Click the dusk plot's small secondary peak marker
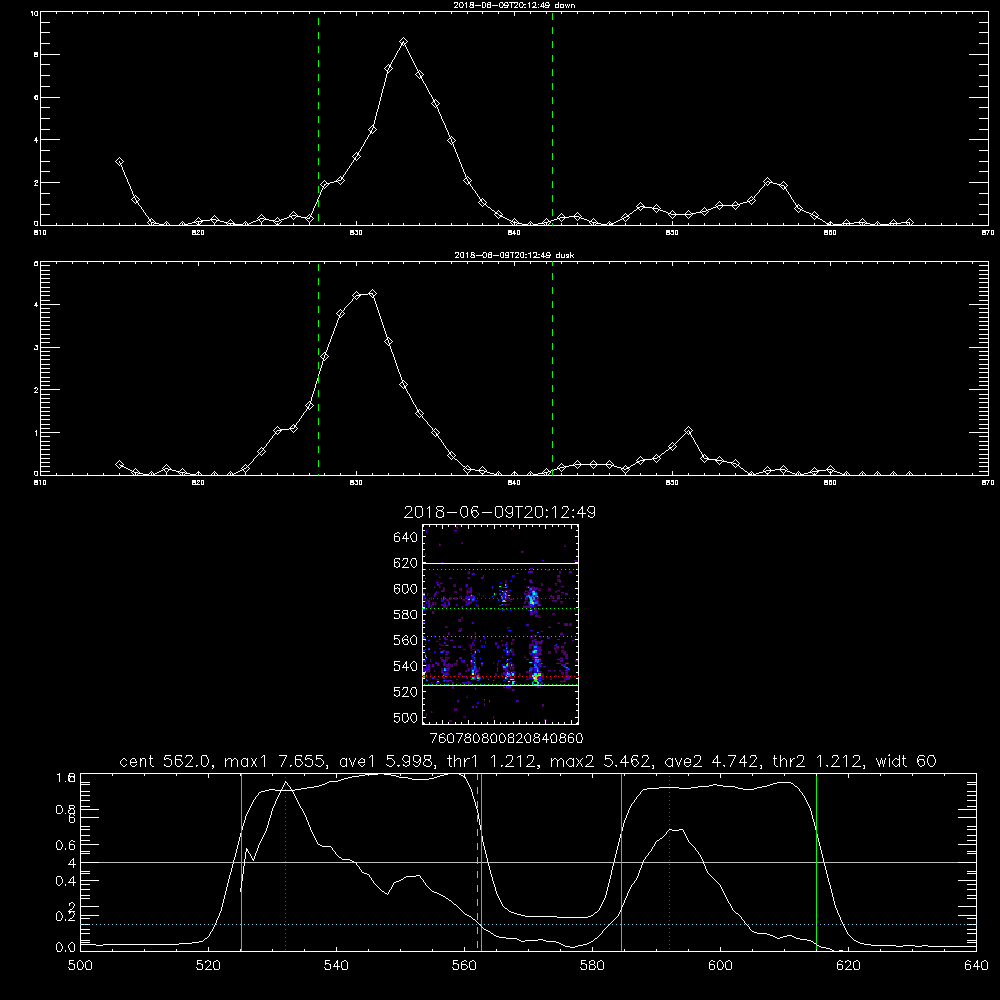 click(x=688, y=430)
